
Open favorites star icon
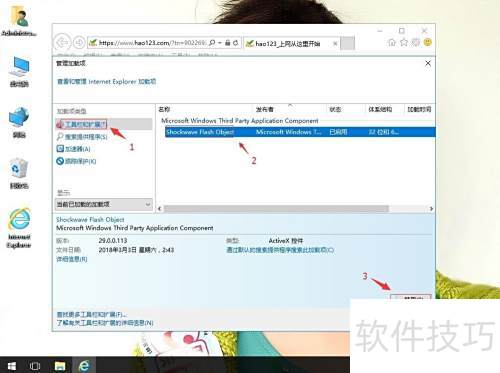(x=404, y=42)
